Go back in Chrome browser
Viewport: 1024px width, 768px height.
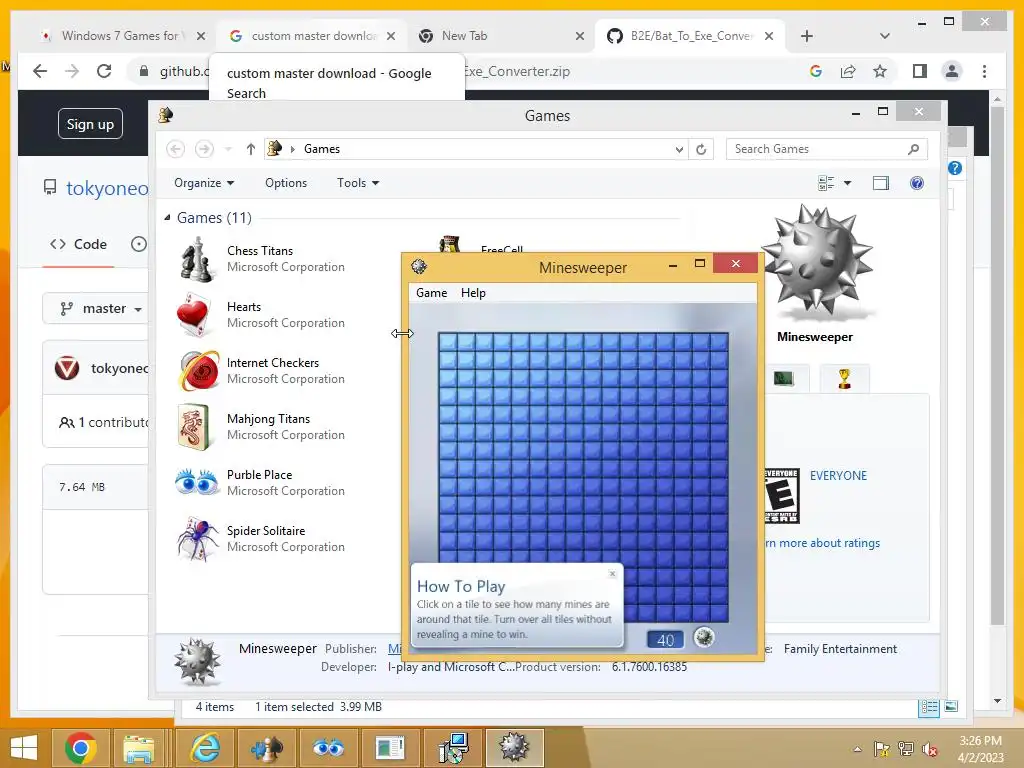[40, 71]
